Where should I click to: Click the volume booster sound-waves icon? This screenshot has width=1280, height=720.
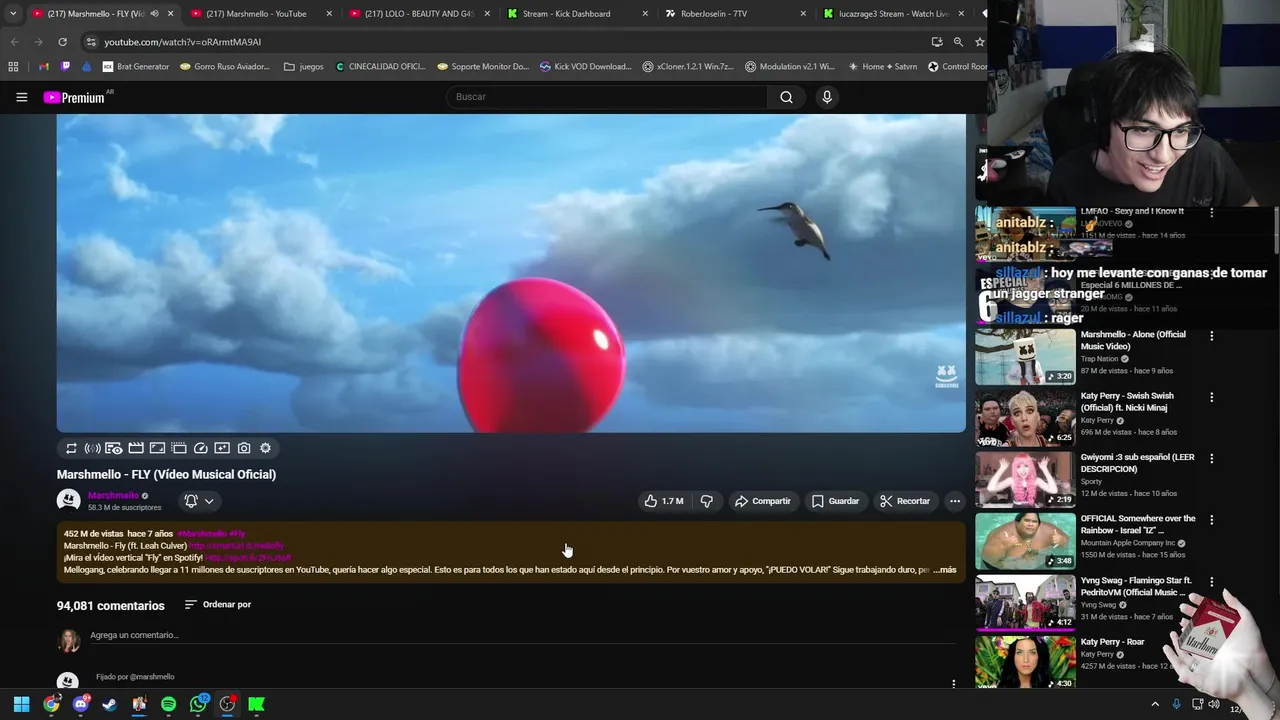[92, 448]
